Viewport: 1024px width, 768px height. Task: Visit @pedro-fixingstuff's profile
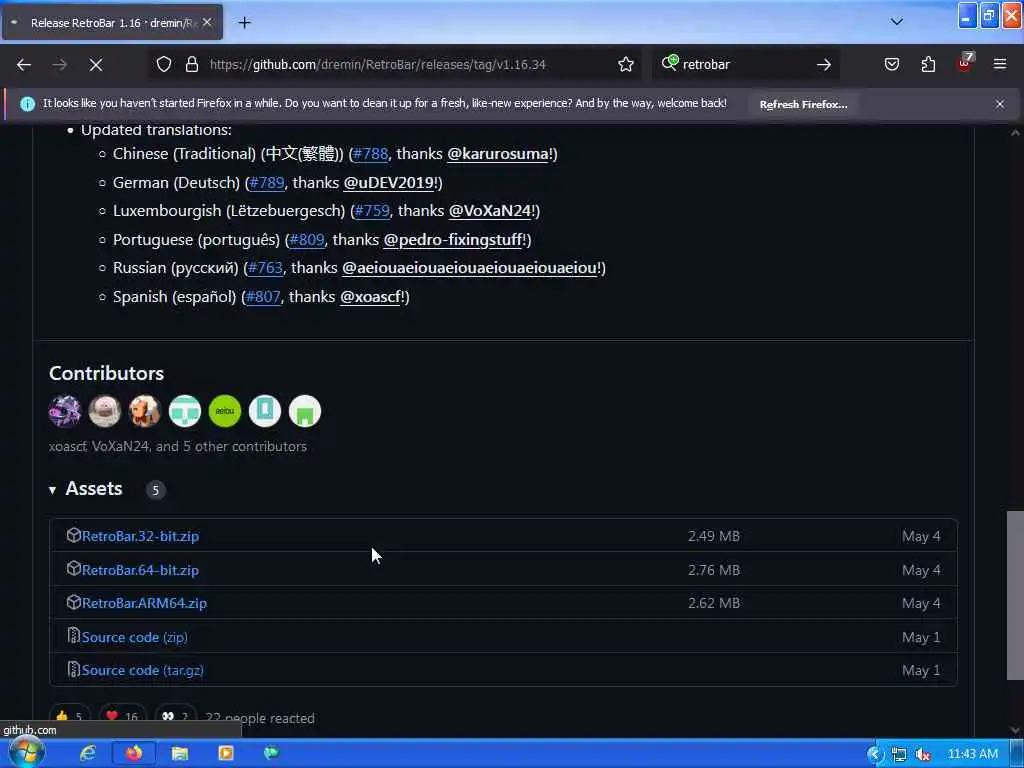point(453,240)
